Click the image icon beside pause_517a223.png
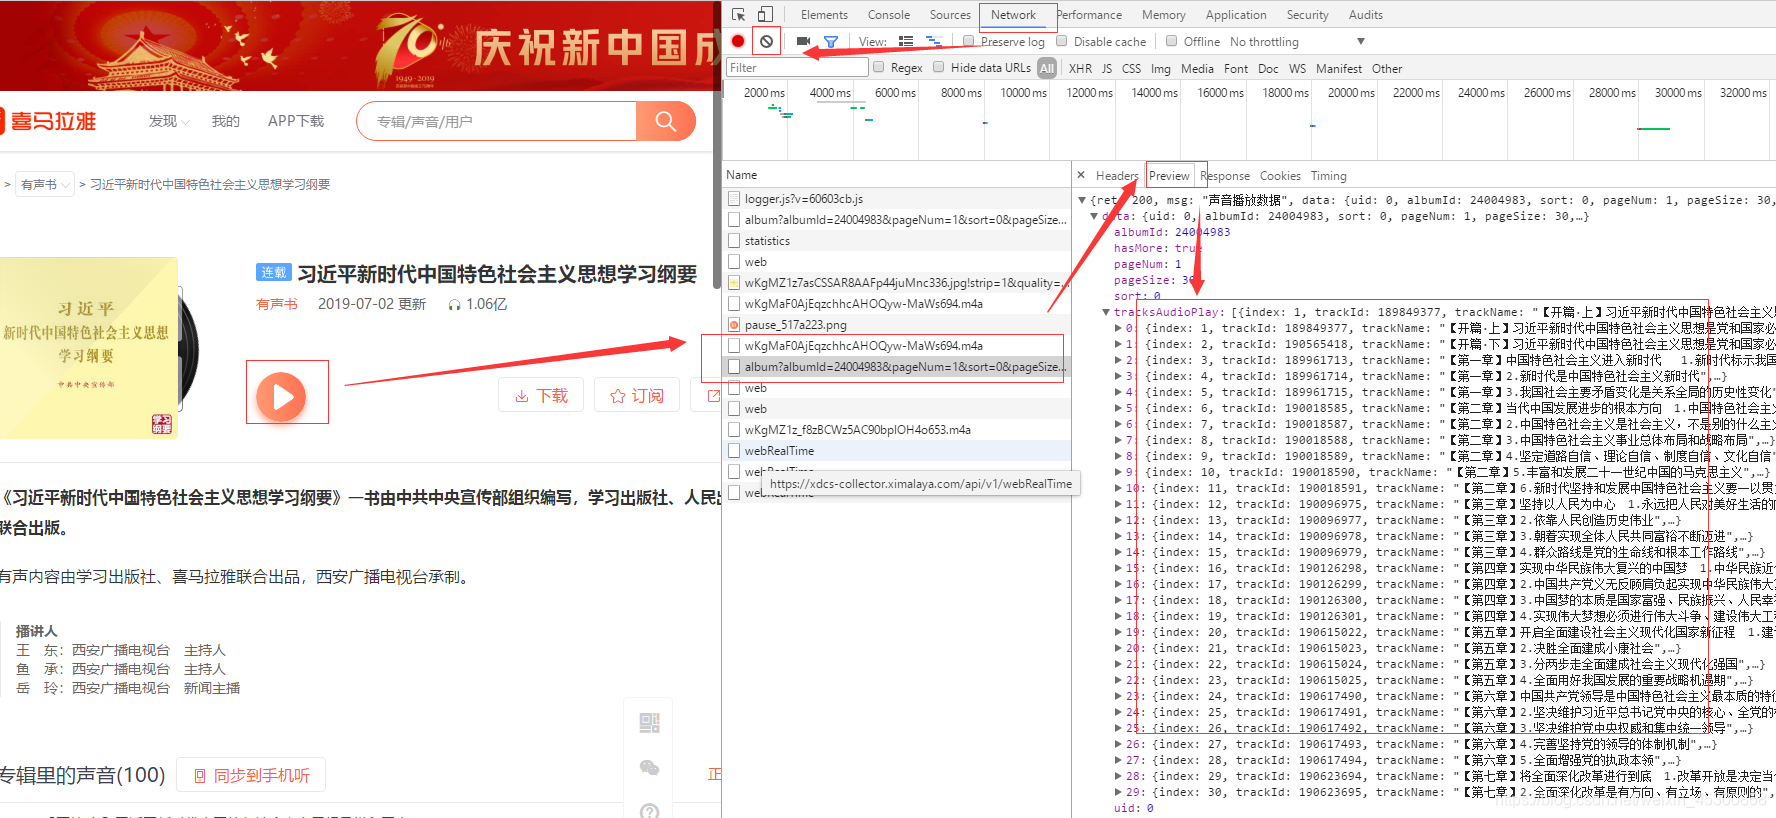The height and width of the screenshot is (818, 1776). click(734, 325)
